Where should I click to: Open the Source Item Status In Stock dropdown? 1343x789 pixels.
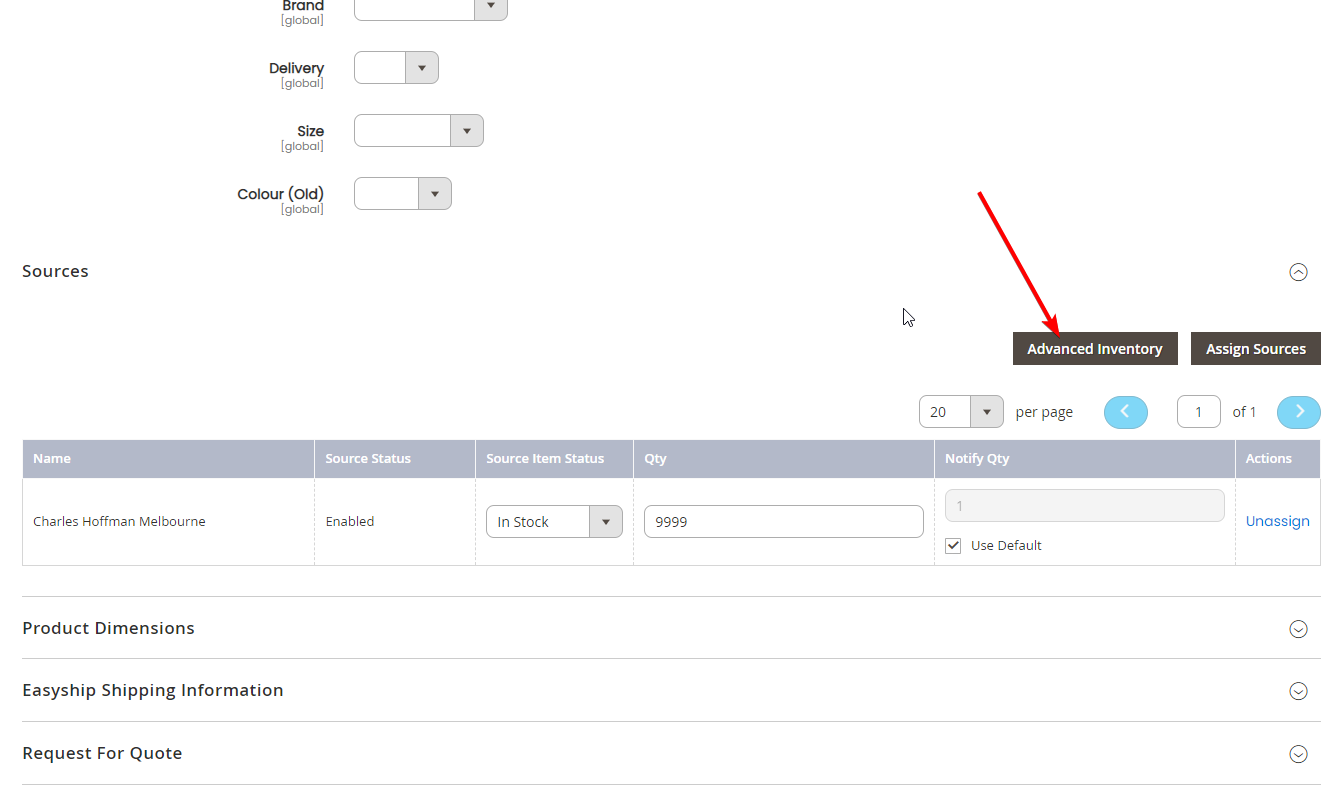[x=554, y=522]
